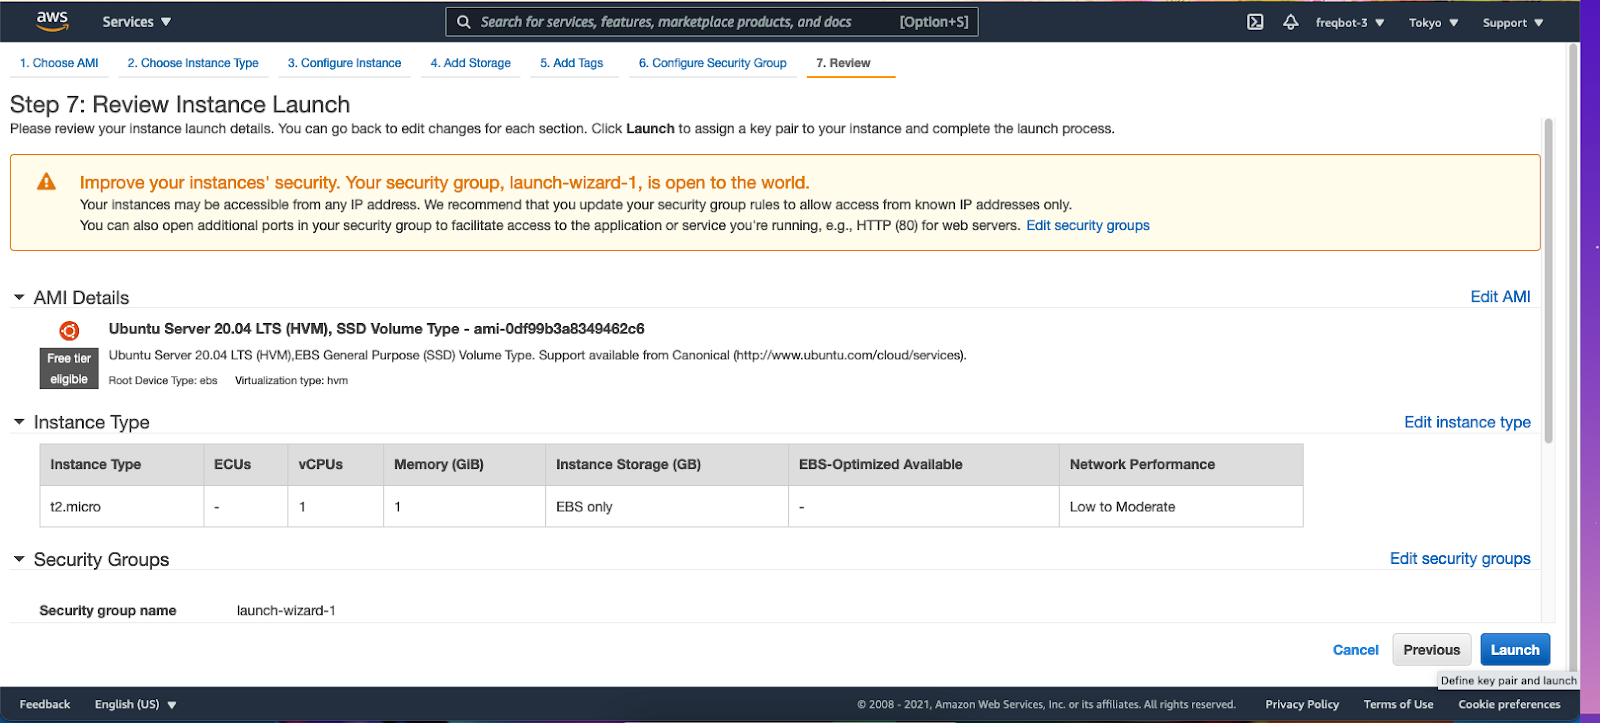Open the Terms of Use link
The width and height of the screenshot is (1600, 723).
pos(1398,704)
